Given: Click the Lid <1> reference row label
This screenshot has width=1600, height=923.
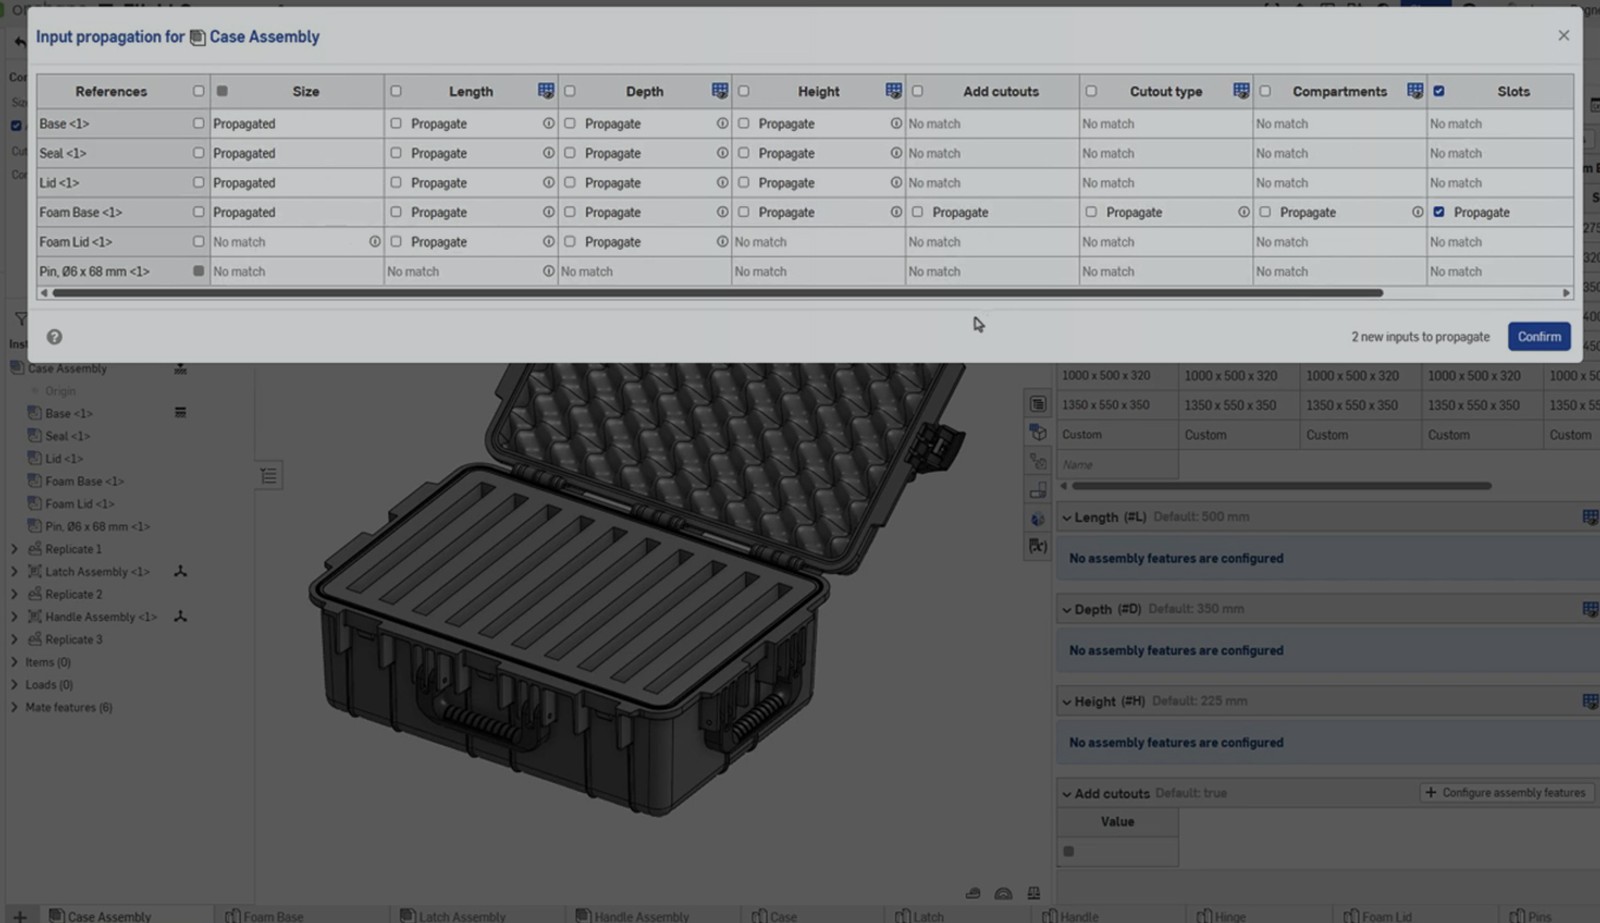Looking at the screenshot, I should point(59,183).
